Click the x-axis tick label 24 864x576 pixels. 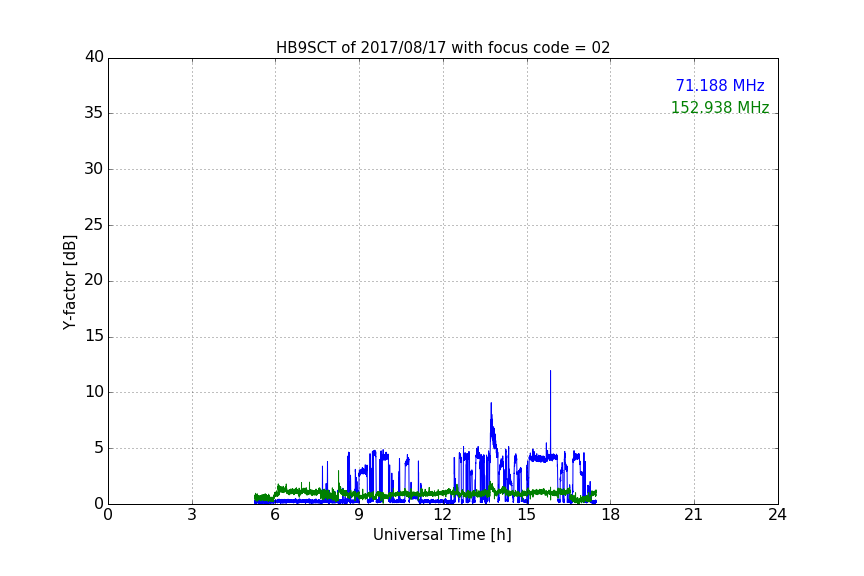(777, 515)
